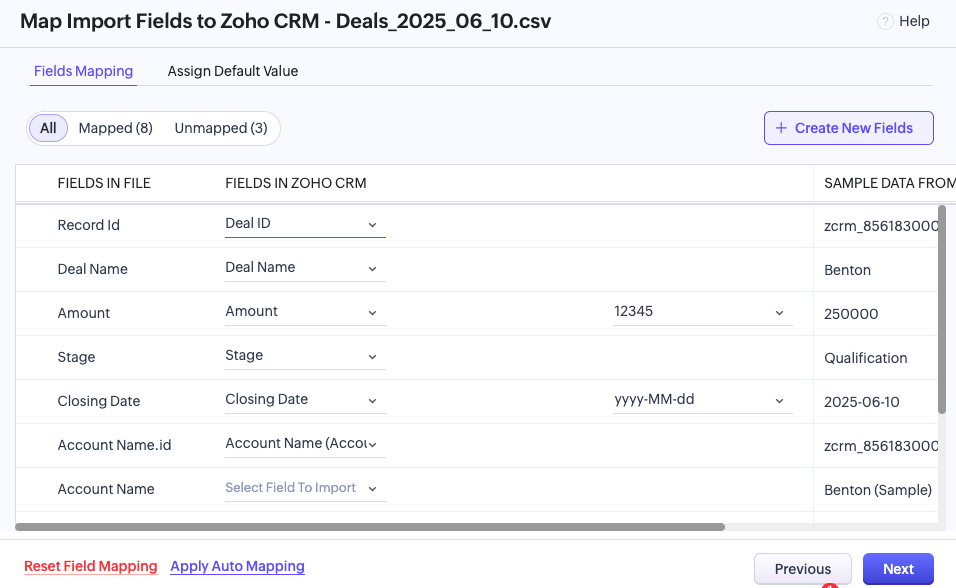
Task: Click the Next button
Action: coord(898,569)
